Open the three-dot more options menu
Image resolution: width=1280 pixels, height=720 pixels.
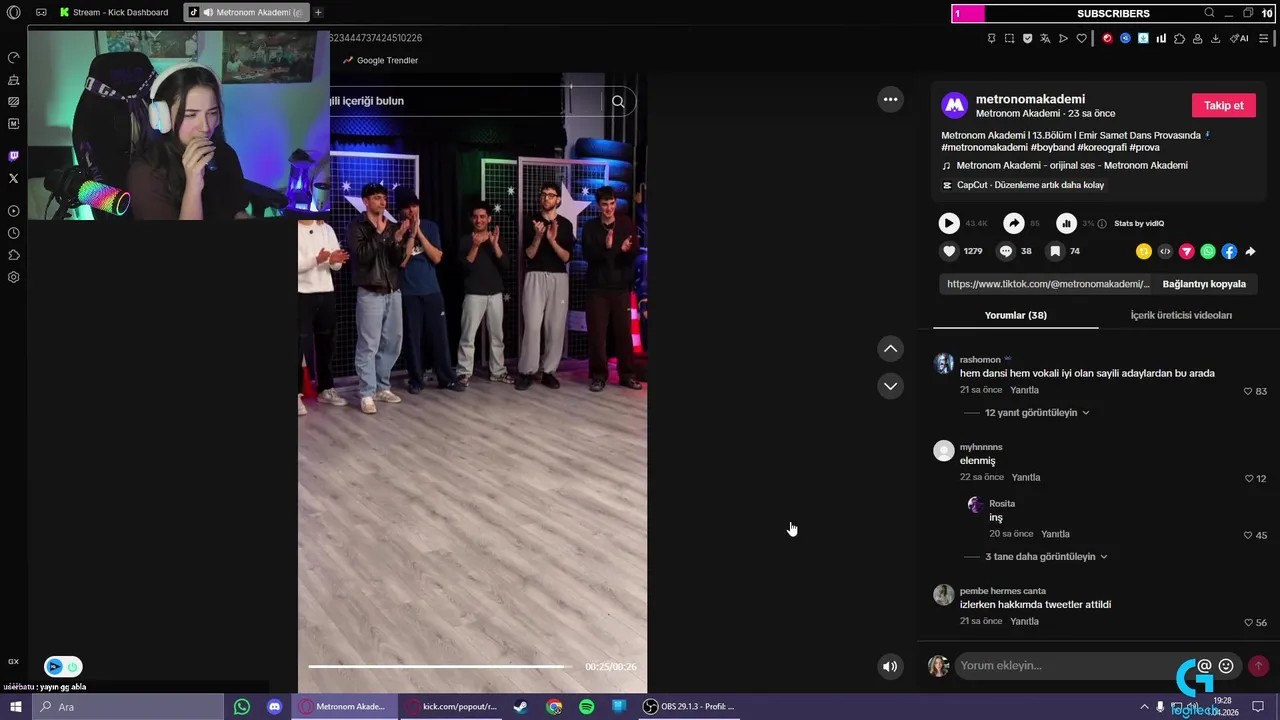click(x=890, y=99)
